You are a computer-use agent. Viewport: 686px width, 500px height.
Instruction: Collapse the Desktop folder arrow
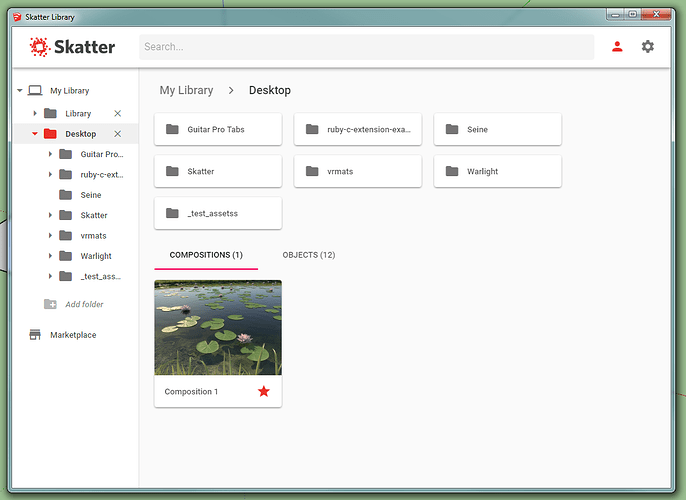tap(35, 134)
